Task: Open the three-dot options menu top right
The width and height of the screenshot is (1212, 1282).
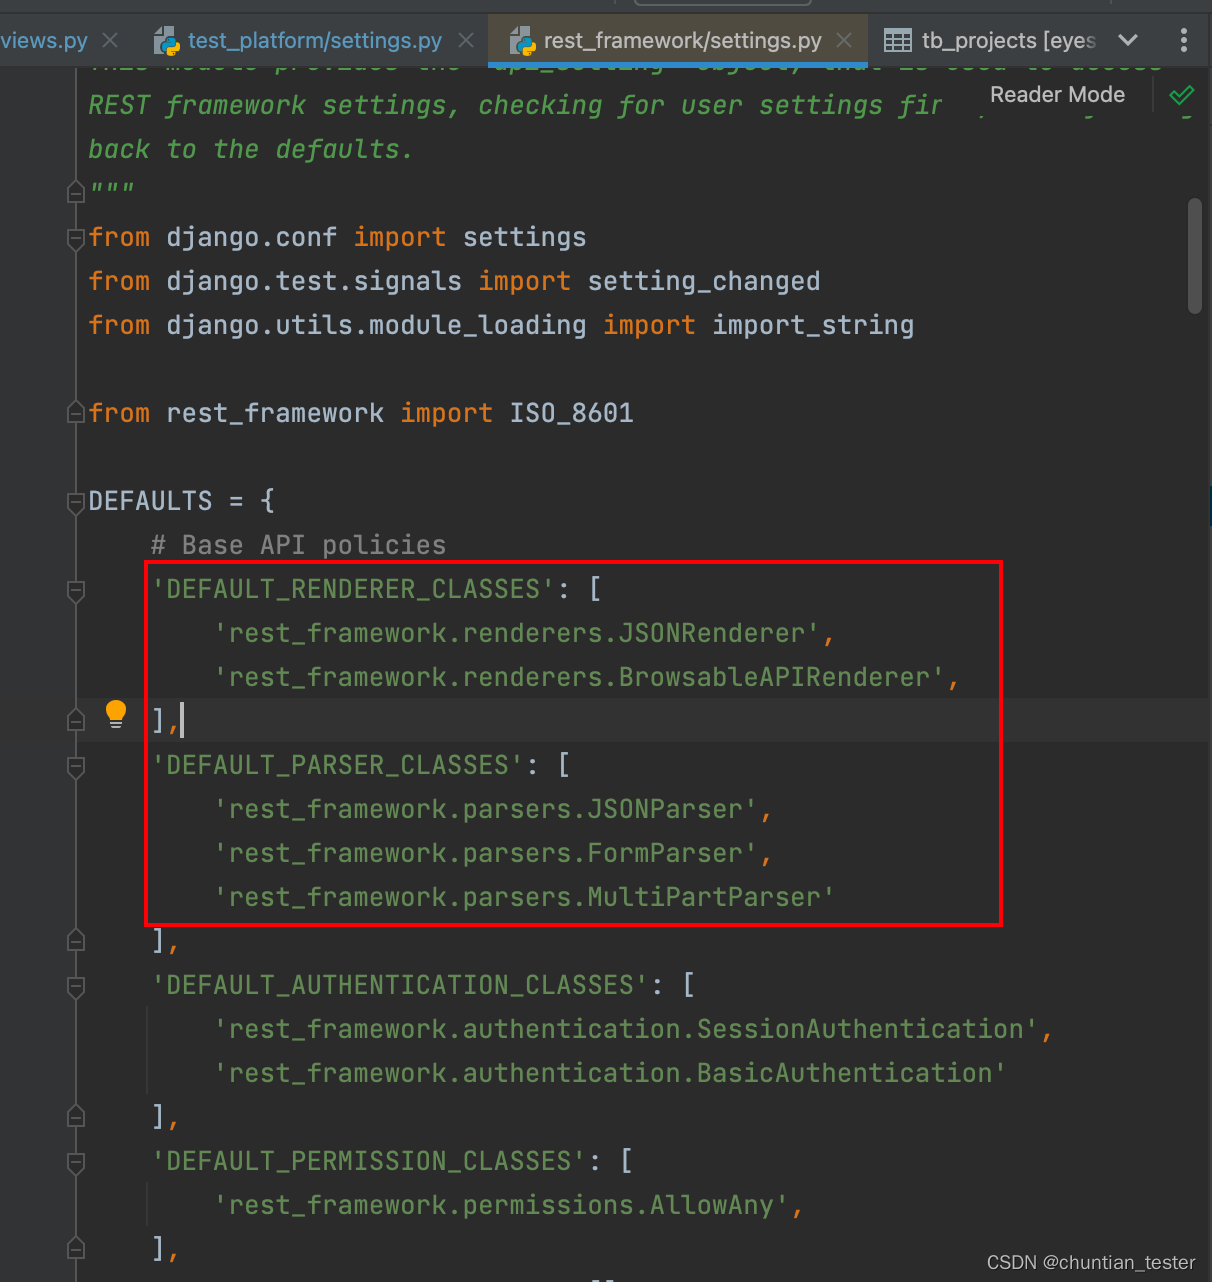Action: pyautogui.click(x=1184, y=40)
